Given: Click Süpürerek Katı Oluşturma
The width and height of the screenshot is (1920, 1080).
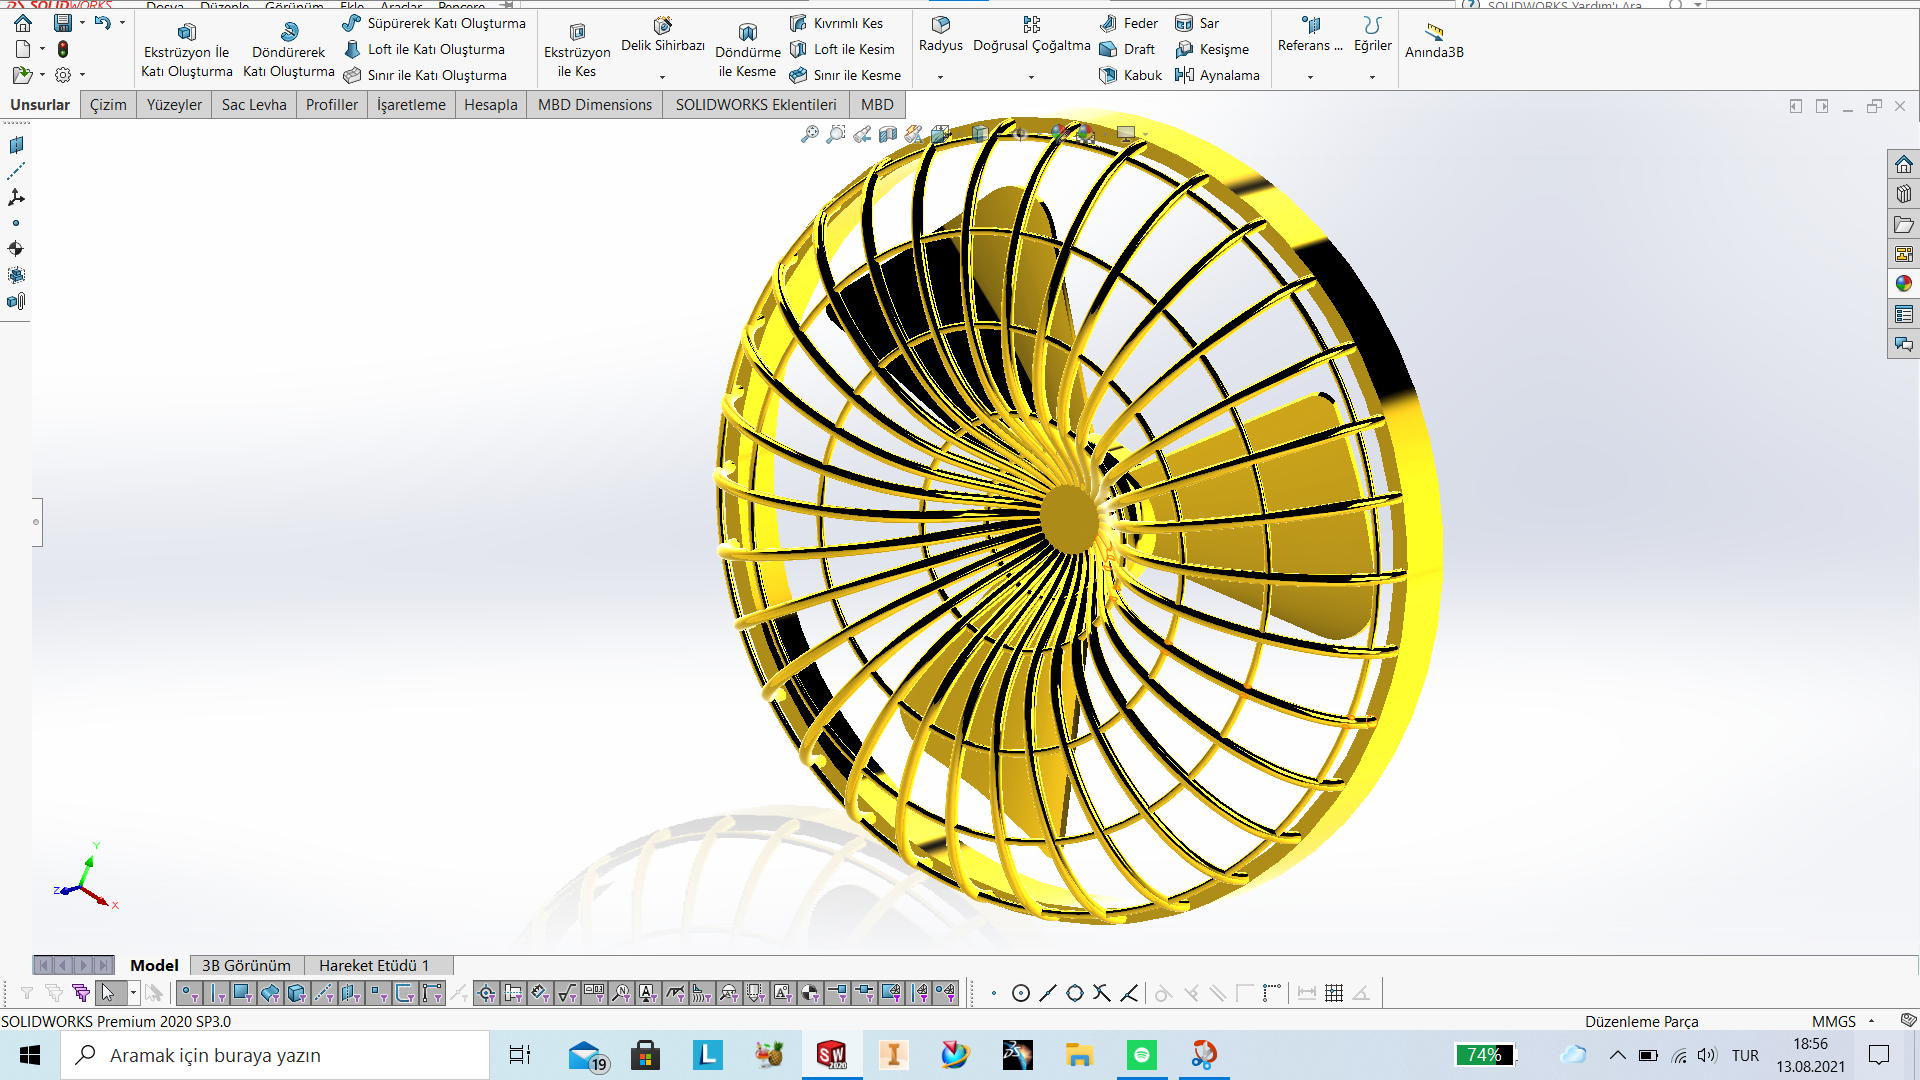Looking at the screenshot, I should pyautogui.click(x=434, y=23).
